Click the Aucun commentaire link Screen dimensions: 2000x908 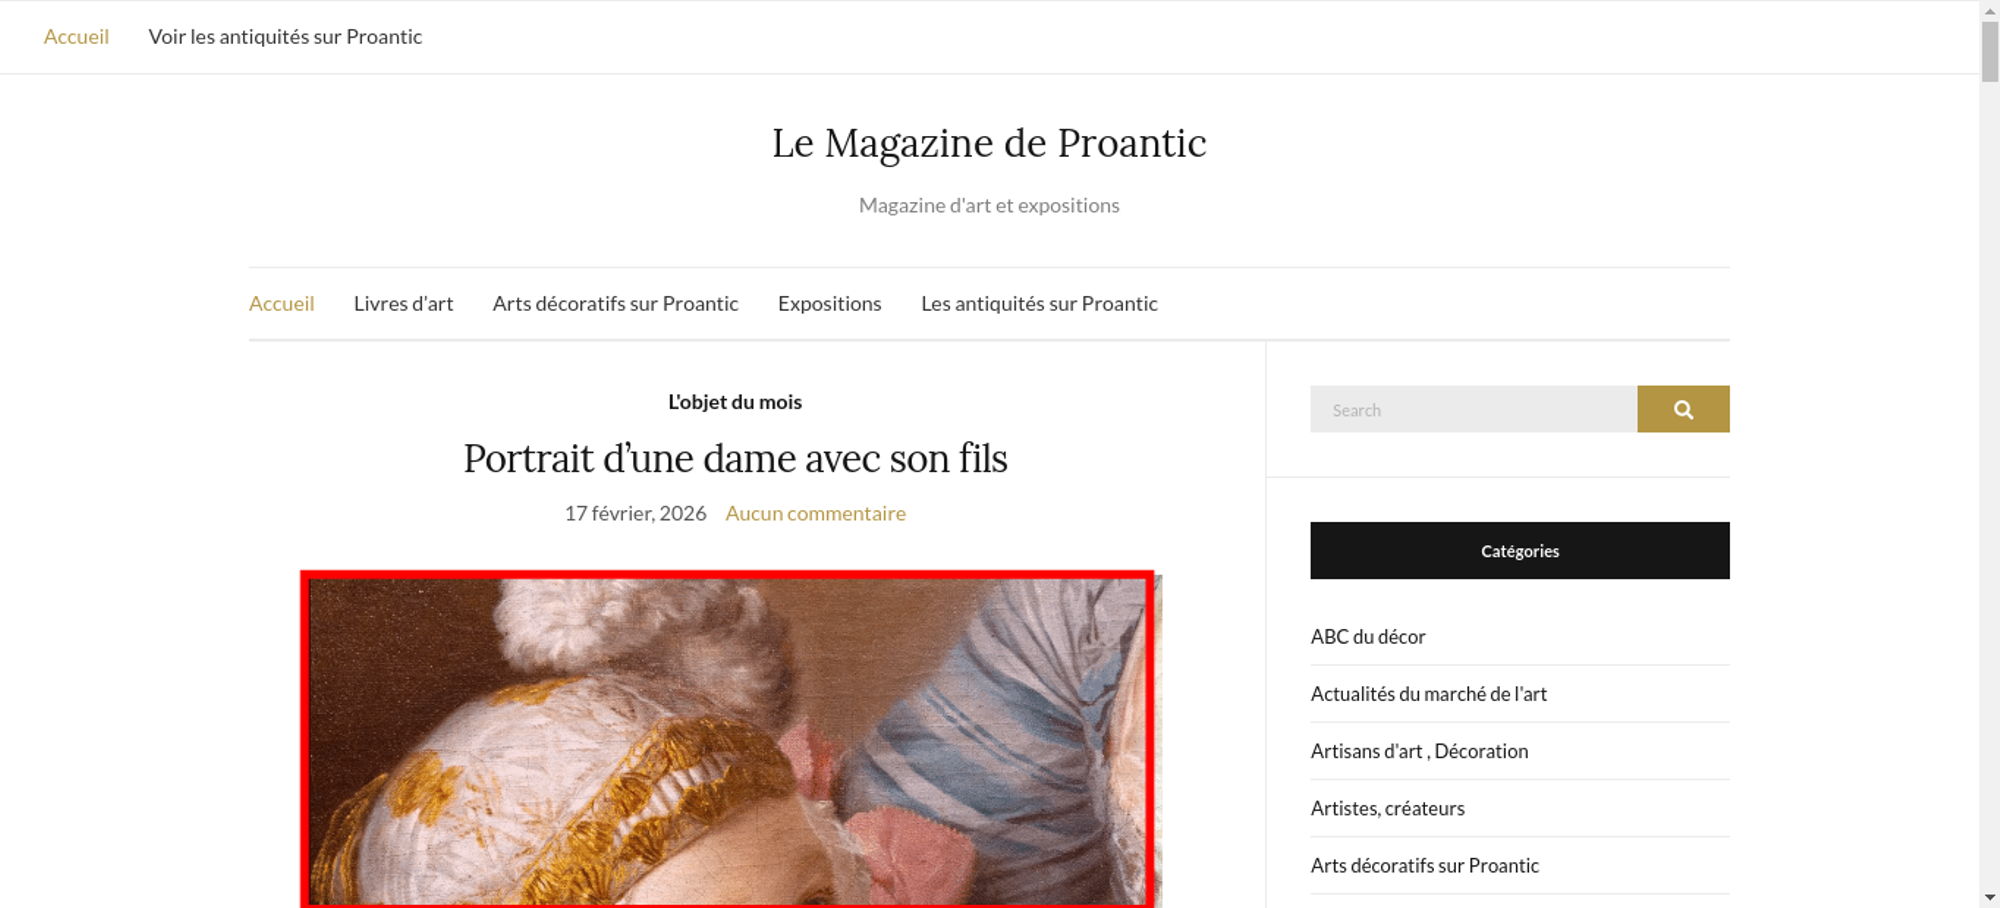tap(815, 513)
